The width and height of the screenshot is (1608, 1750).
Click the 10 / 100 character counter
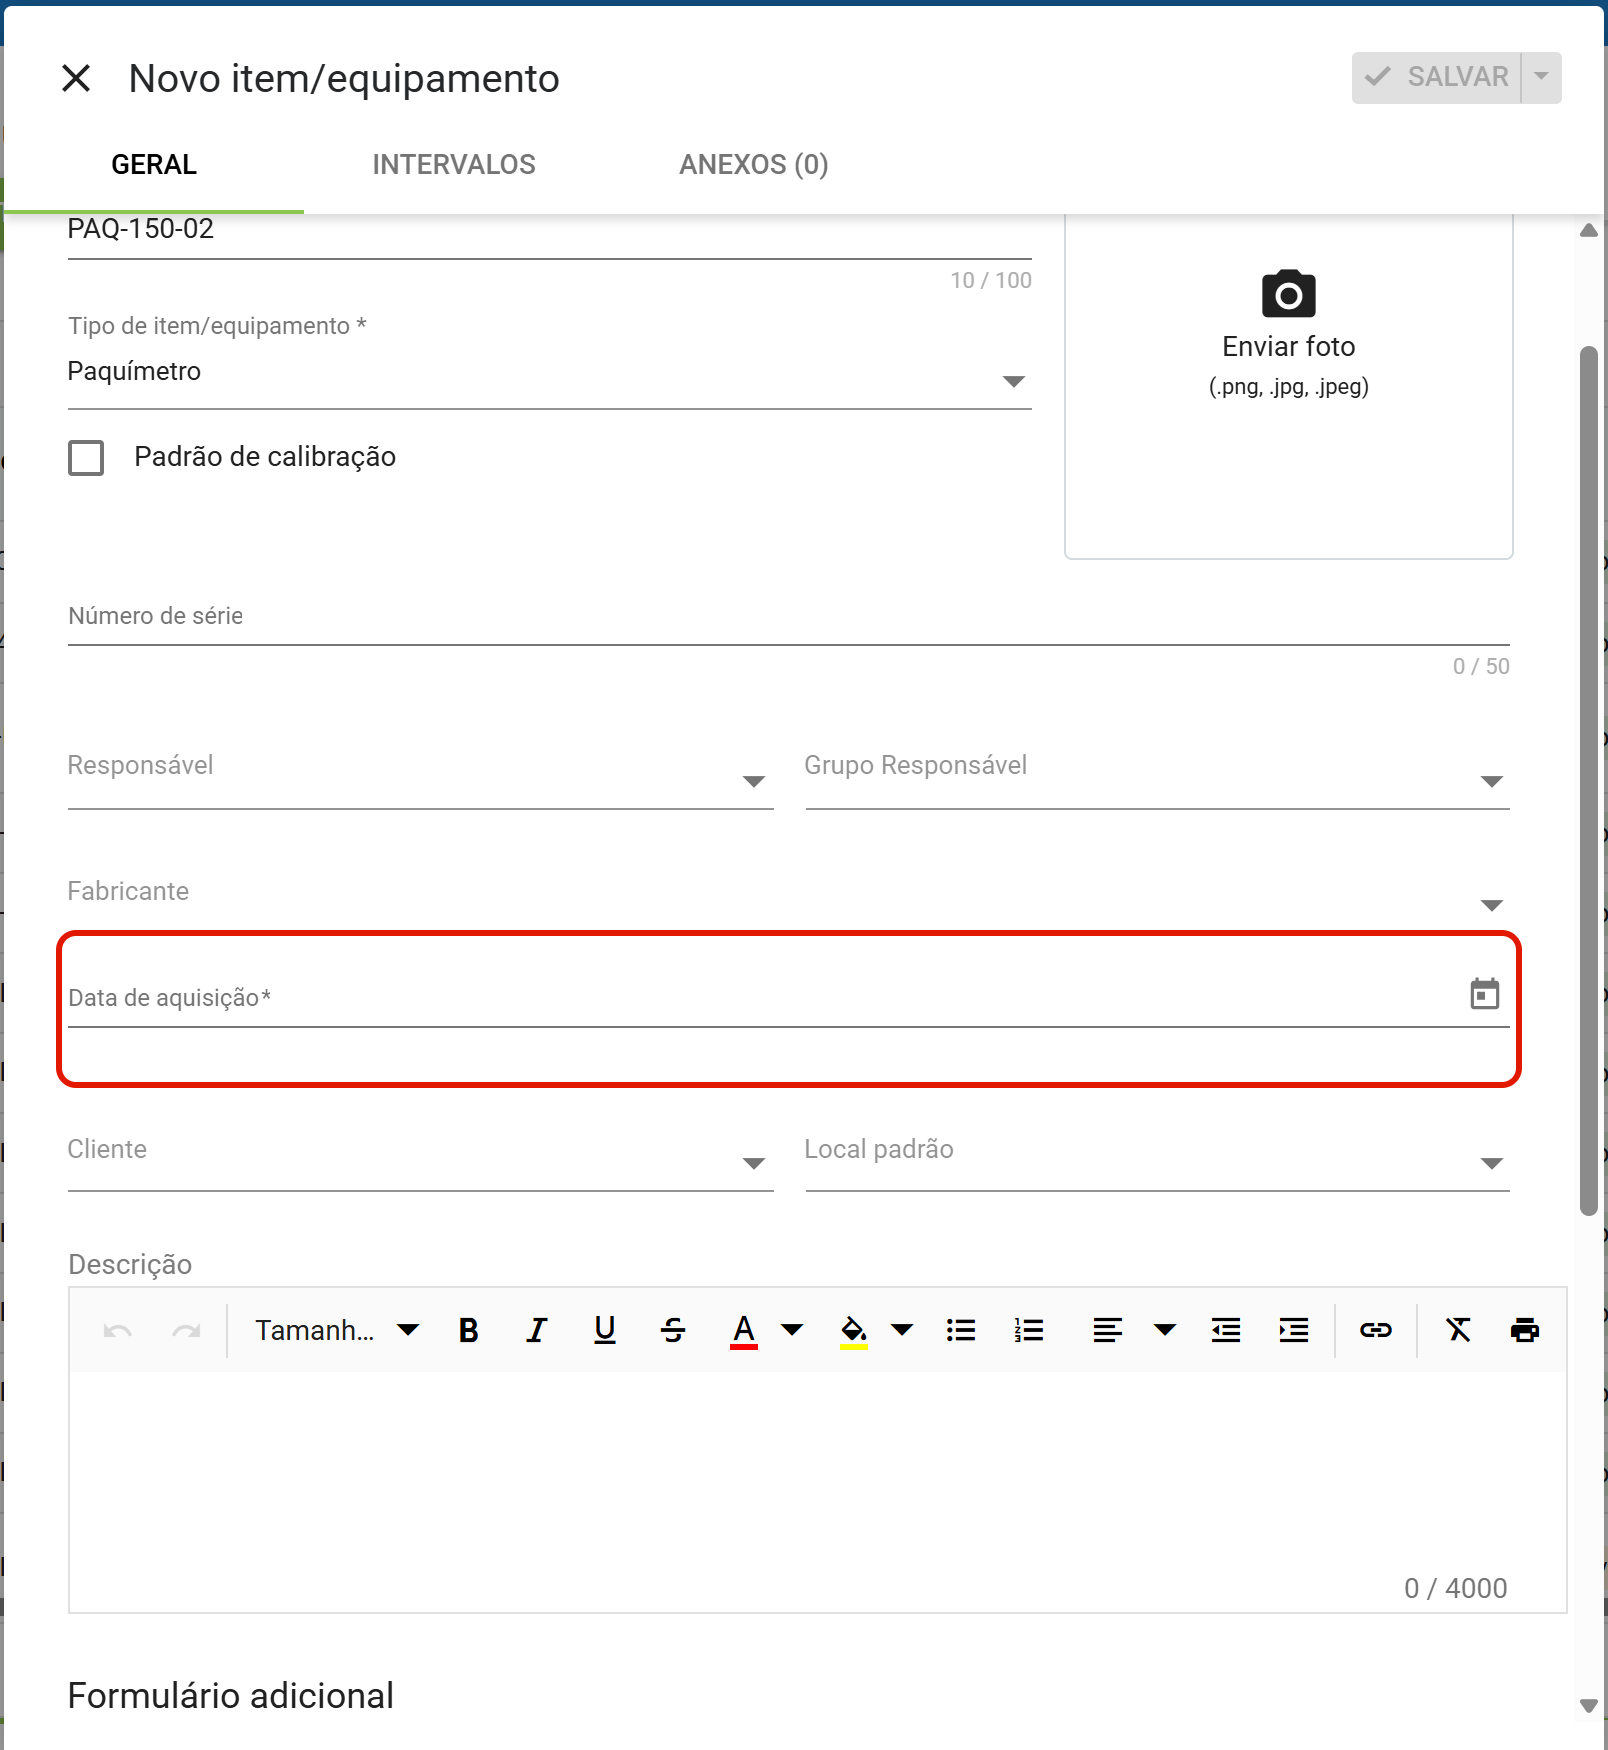click(x=991, y=281)
